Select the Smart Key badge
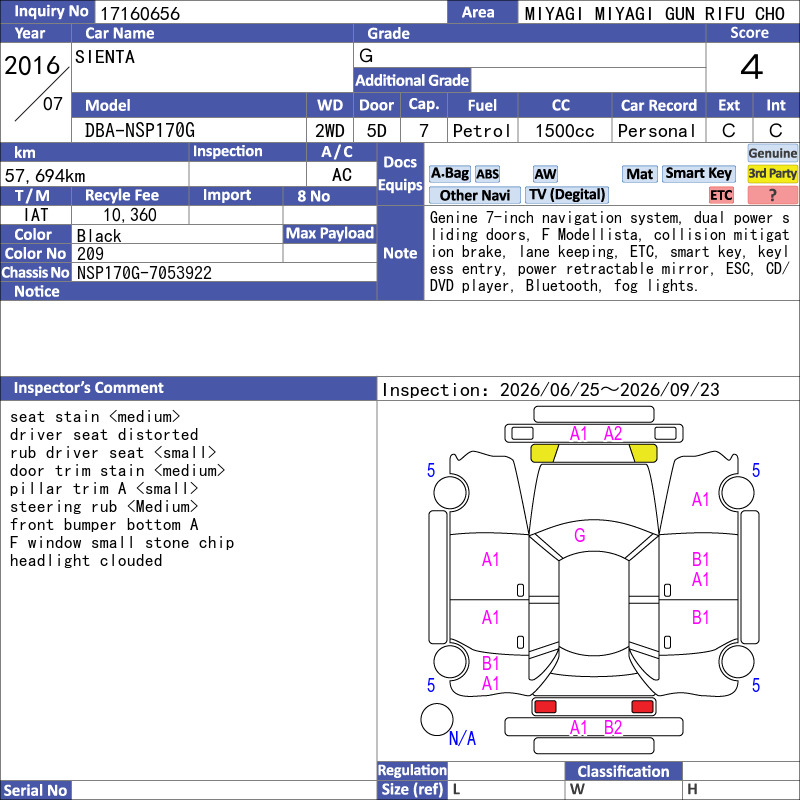 [698, 173]
